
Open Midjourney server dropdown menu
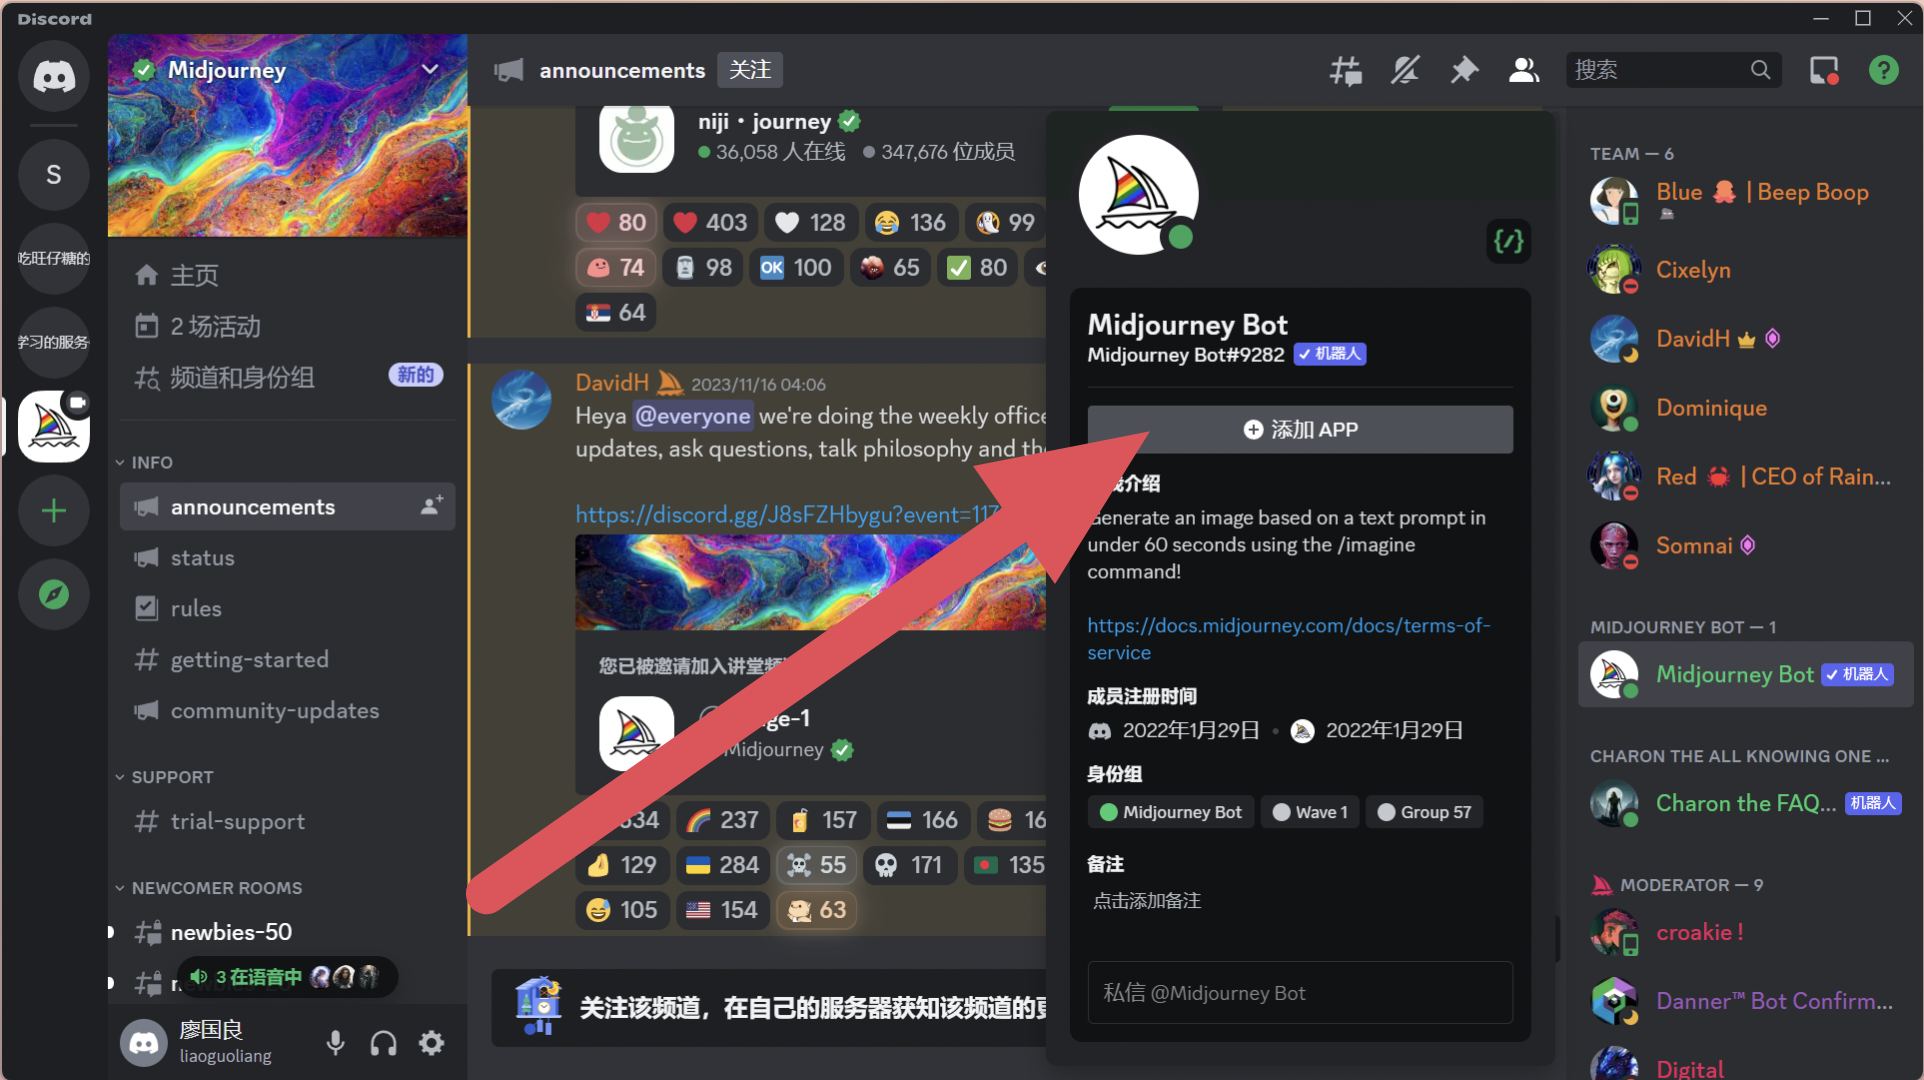430,70
